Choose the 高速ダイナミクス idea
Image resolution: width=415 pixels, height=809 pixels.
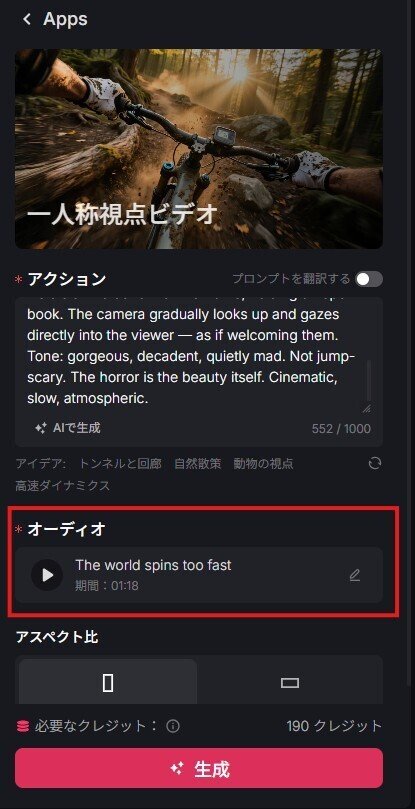(62, 486)
